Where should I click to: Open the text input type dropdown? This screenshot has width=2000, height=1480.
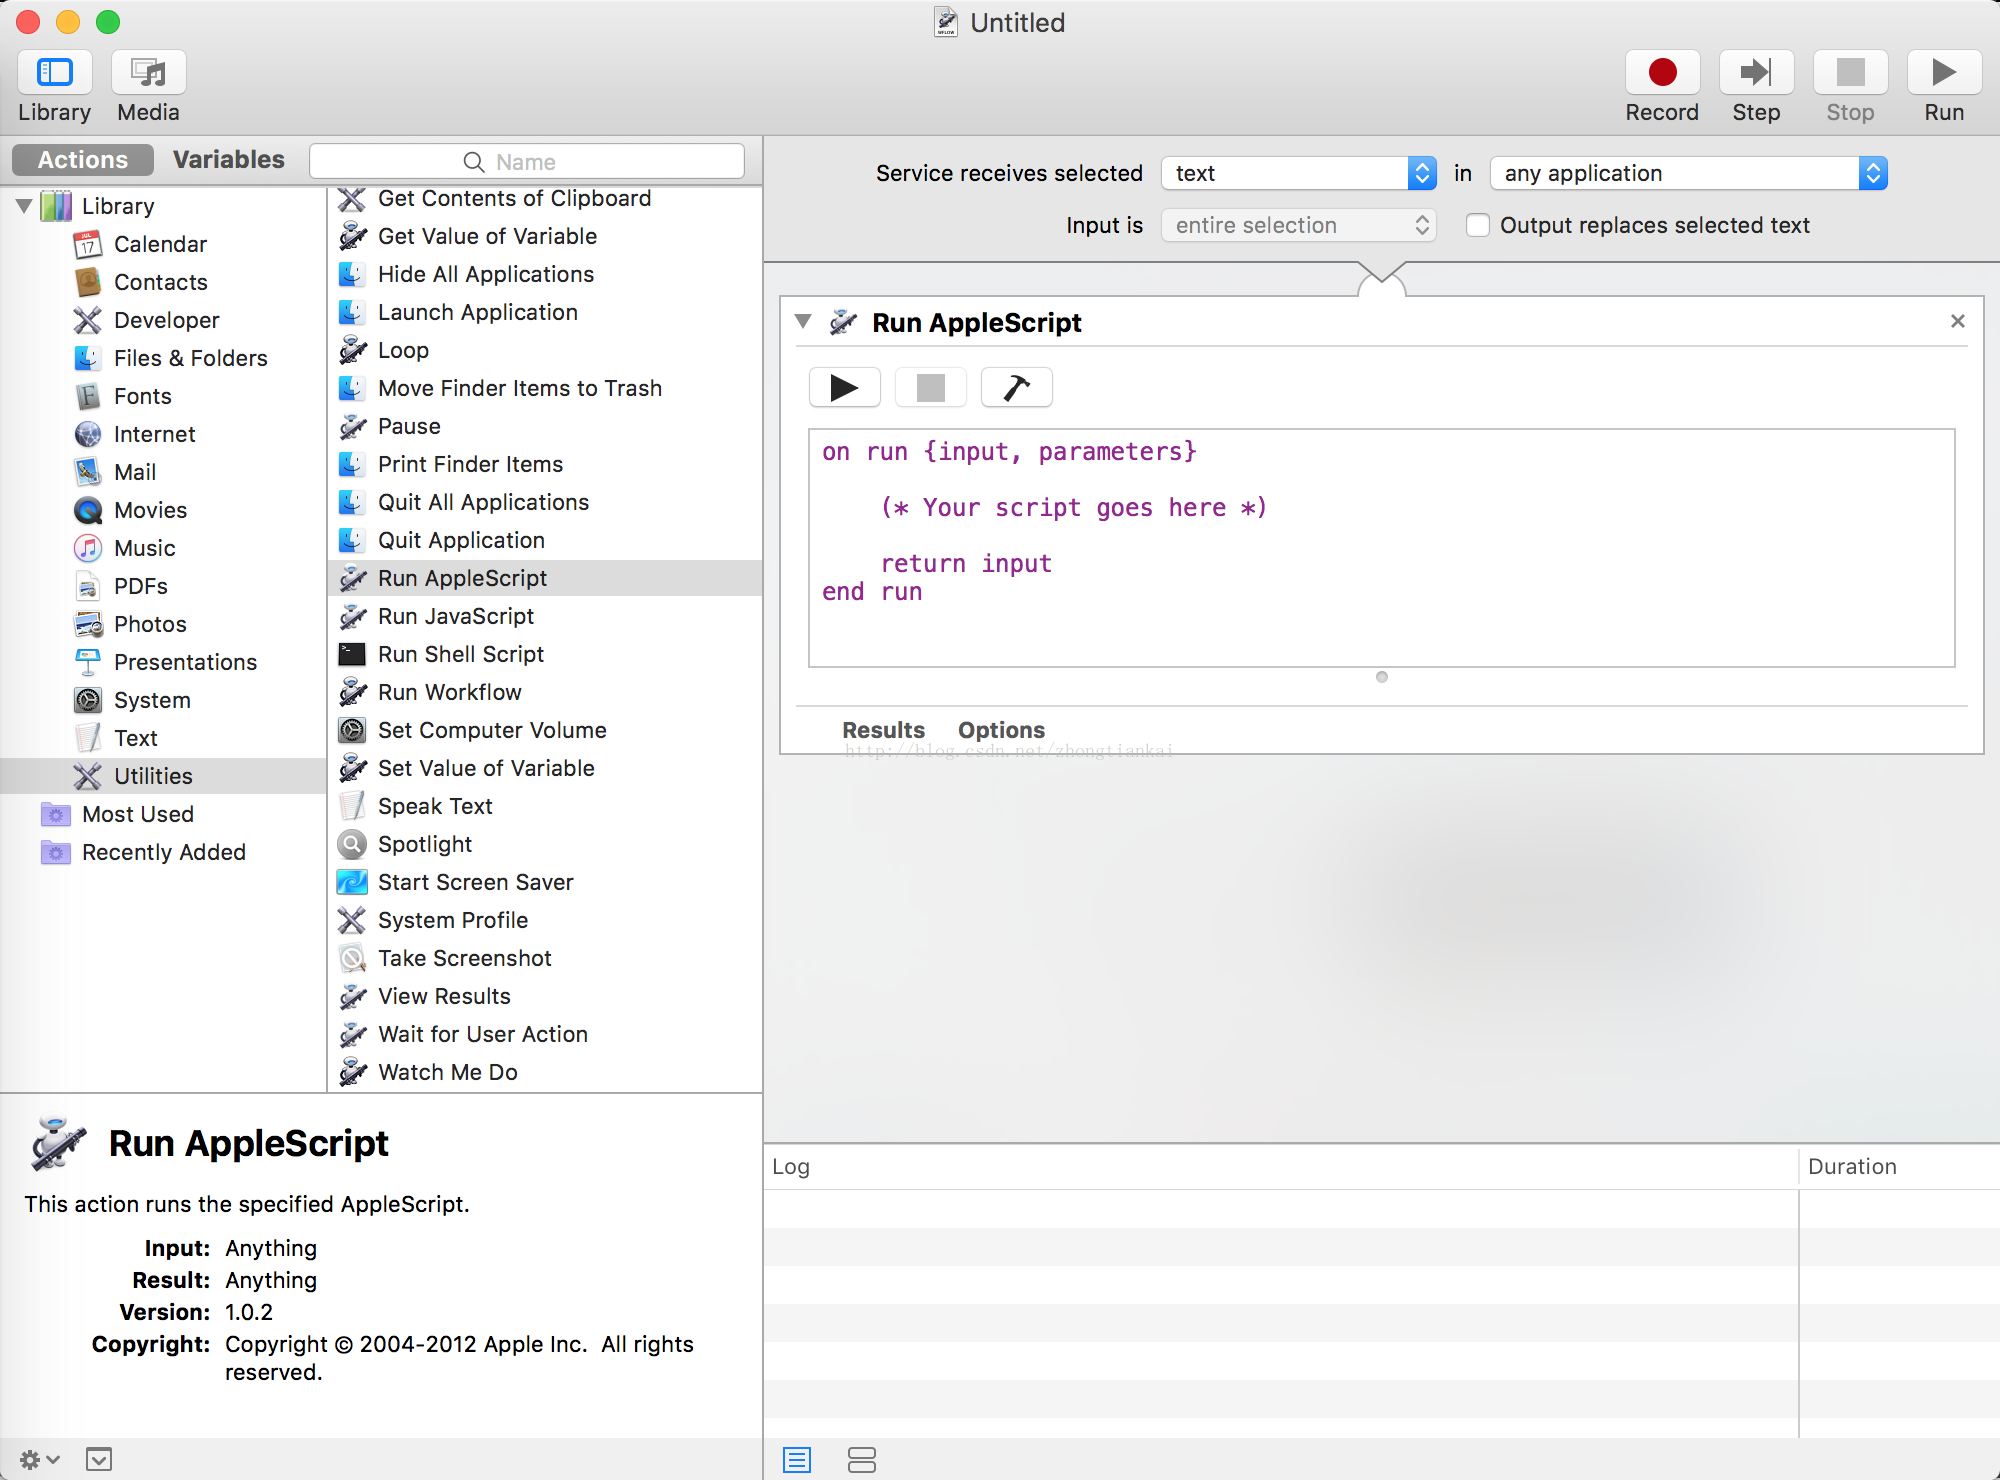(x=1298, y=174)
